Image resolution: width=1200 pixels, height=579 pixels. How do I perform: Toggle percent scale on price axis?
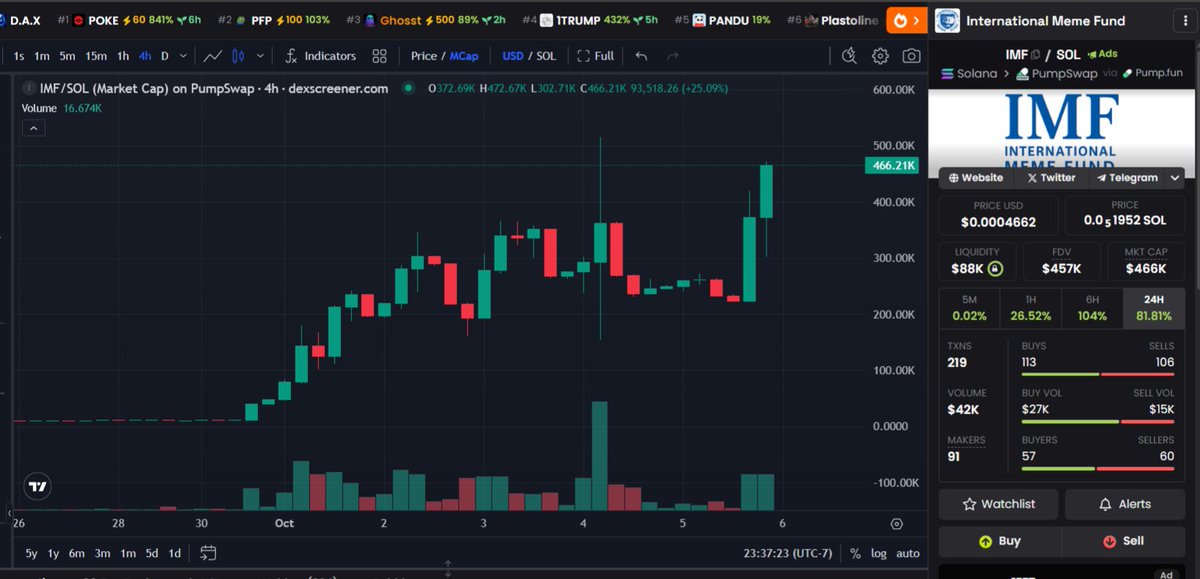coord(855,553)
